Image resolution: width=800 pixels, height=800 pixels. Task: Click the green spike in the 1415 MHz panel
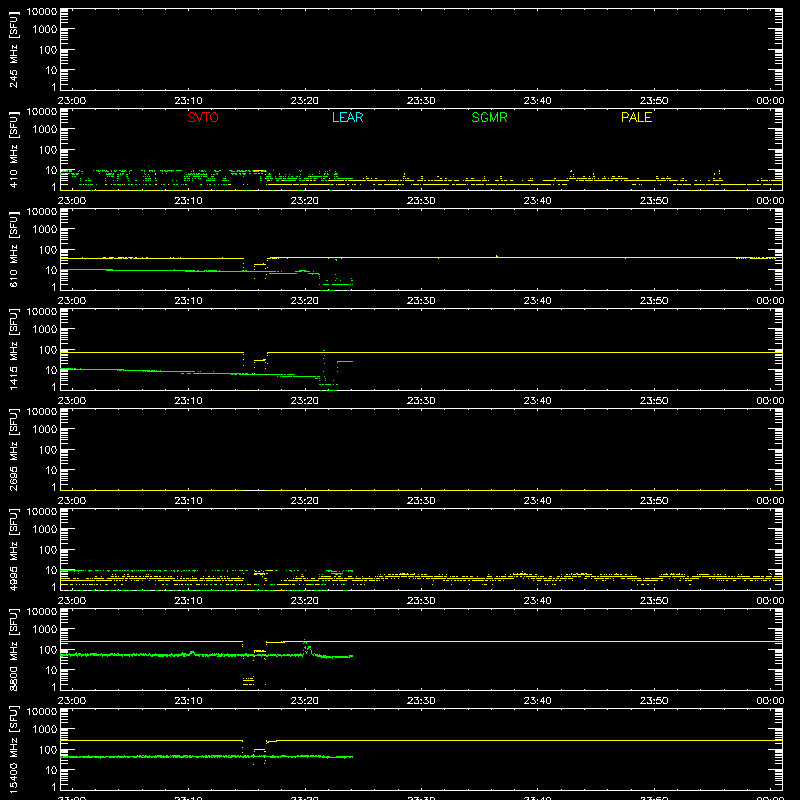(324, 365)
